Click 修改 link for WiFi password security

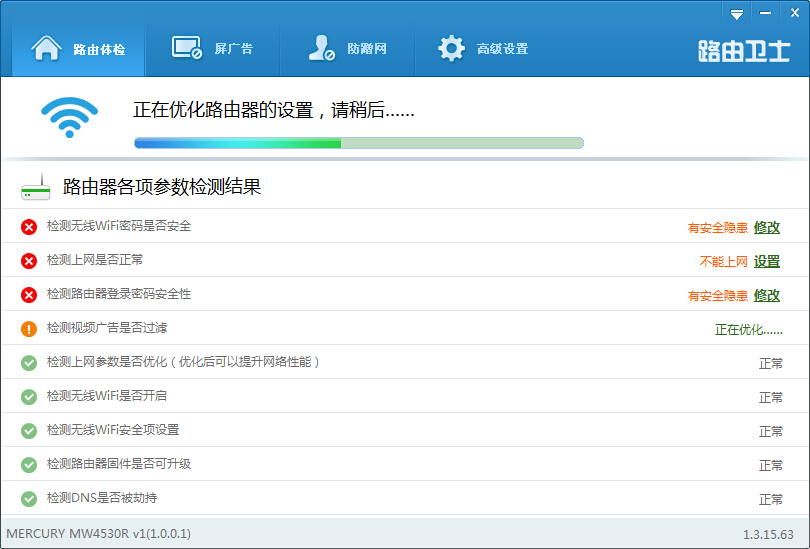tap(767, 227)
